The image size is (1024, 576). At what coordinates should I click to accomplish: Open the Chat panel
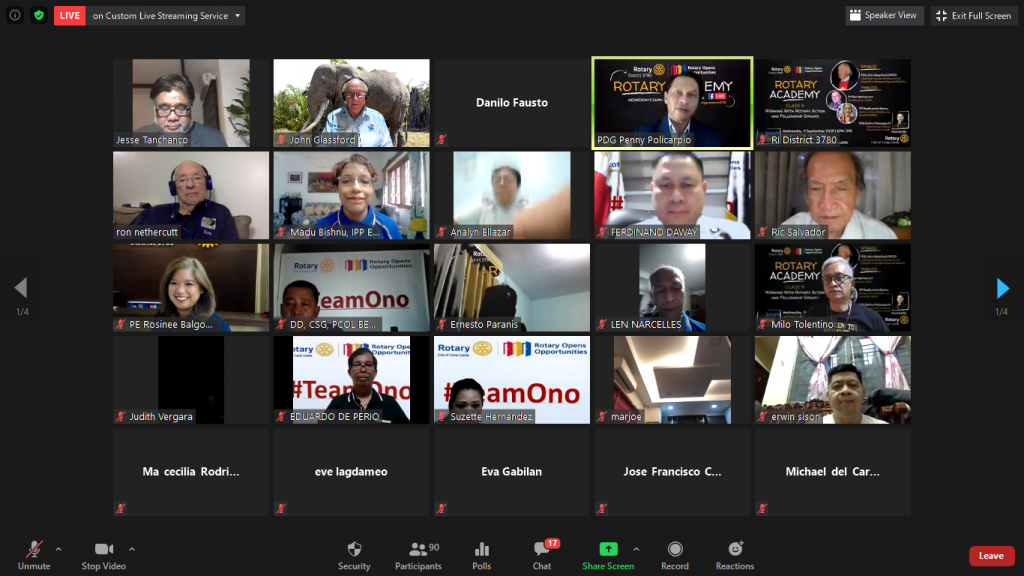[x=541, y=549]
